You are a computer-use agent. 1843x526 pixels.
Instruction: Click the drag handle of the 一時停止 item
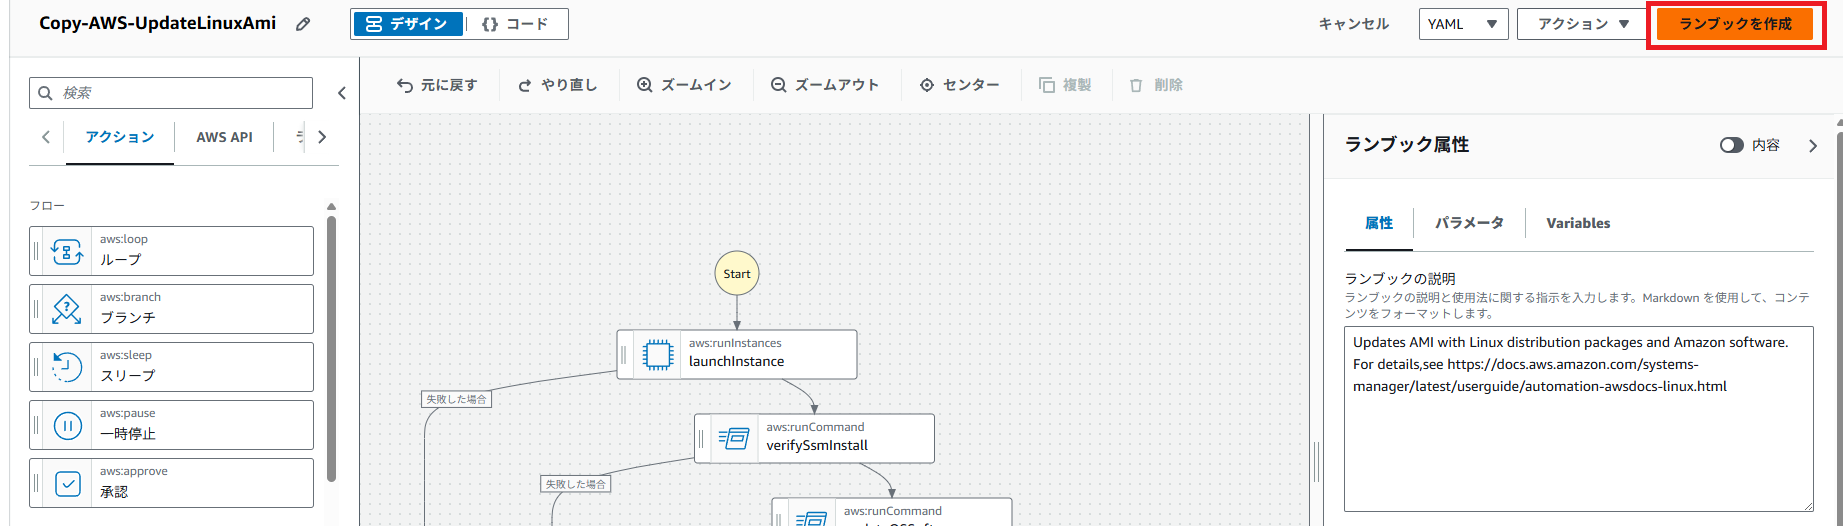tap(37, 426)
